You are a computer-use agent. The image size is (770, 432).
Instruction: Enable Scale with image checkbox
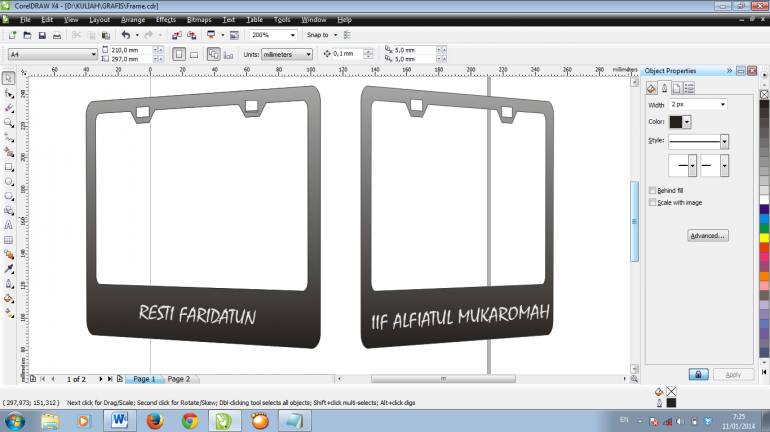tap(653, 202)
